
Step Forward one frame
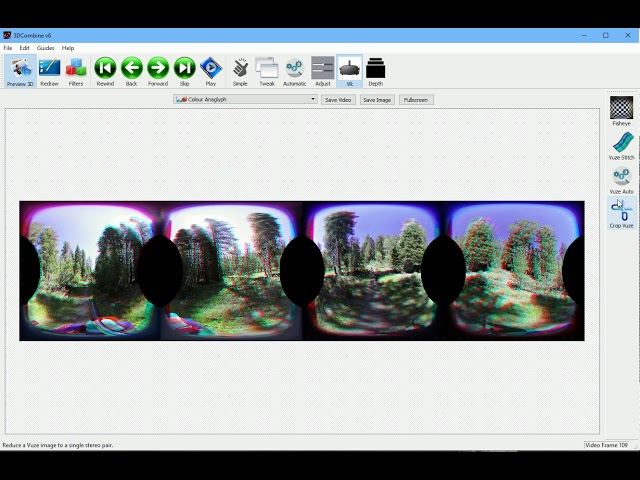[158, 71]
